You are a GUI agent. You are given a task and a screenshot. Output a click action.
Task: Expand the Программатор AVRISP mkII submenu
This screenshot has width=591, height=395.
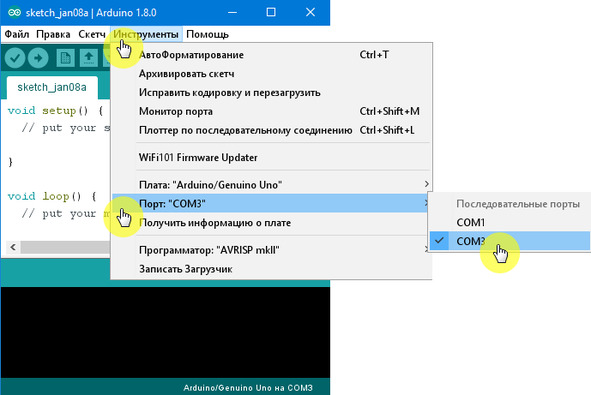click(271, 250)
